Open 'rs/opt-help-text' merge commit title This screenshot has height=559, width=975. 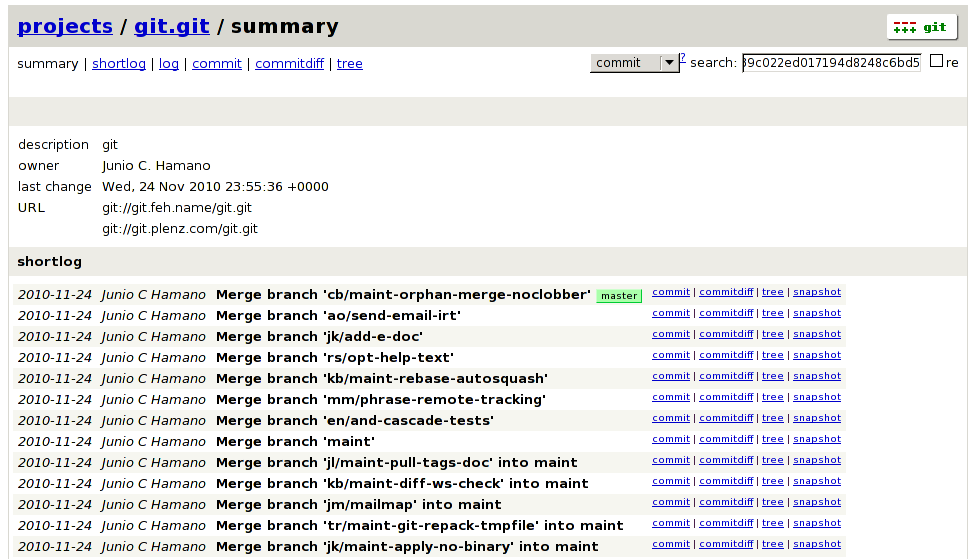click(335, 358)
